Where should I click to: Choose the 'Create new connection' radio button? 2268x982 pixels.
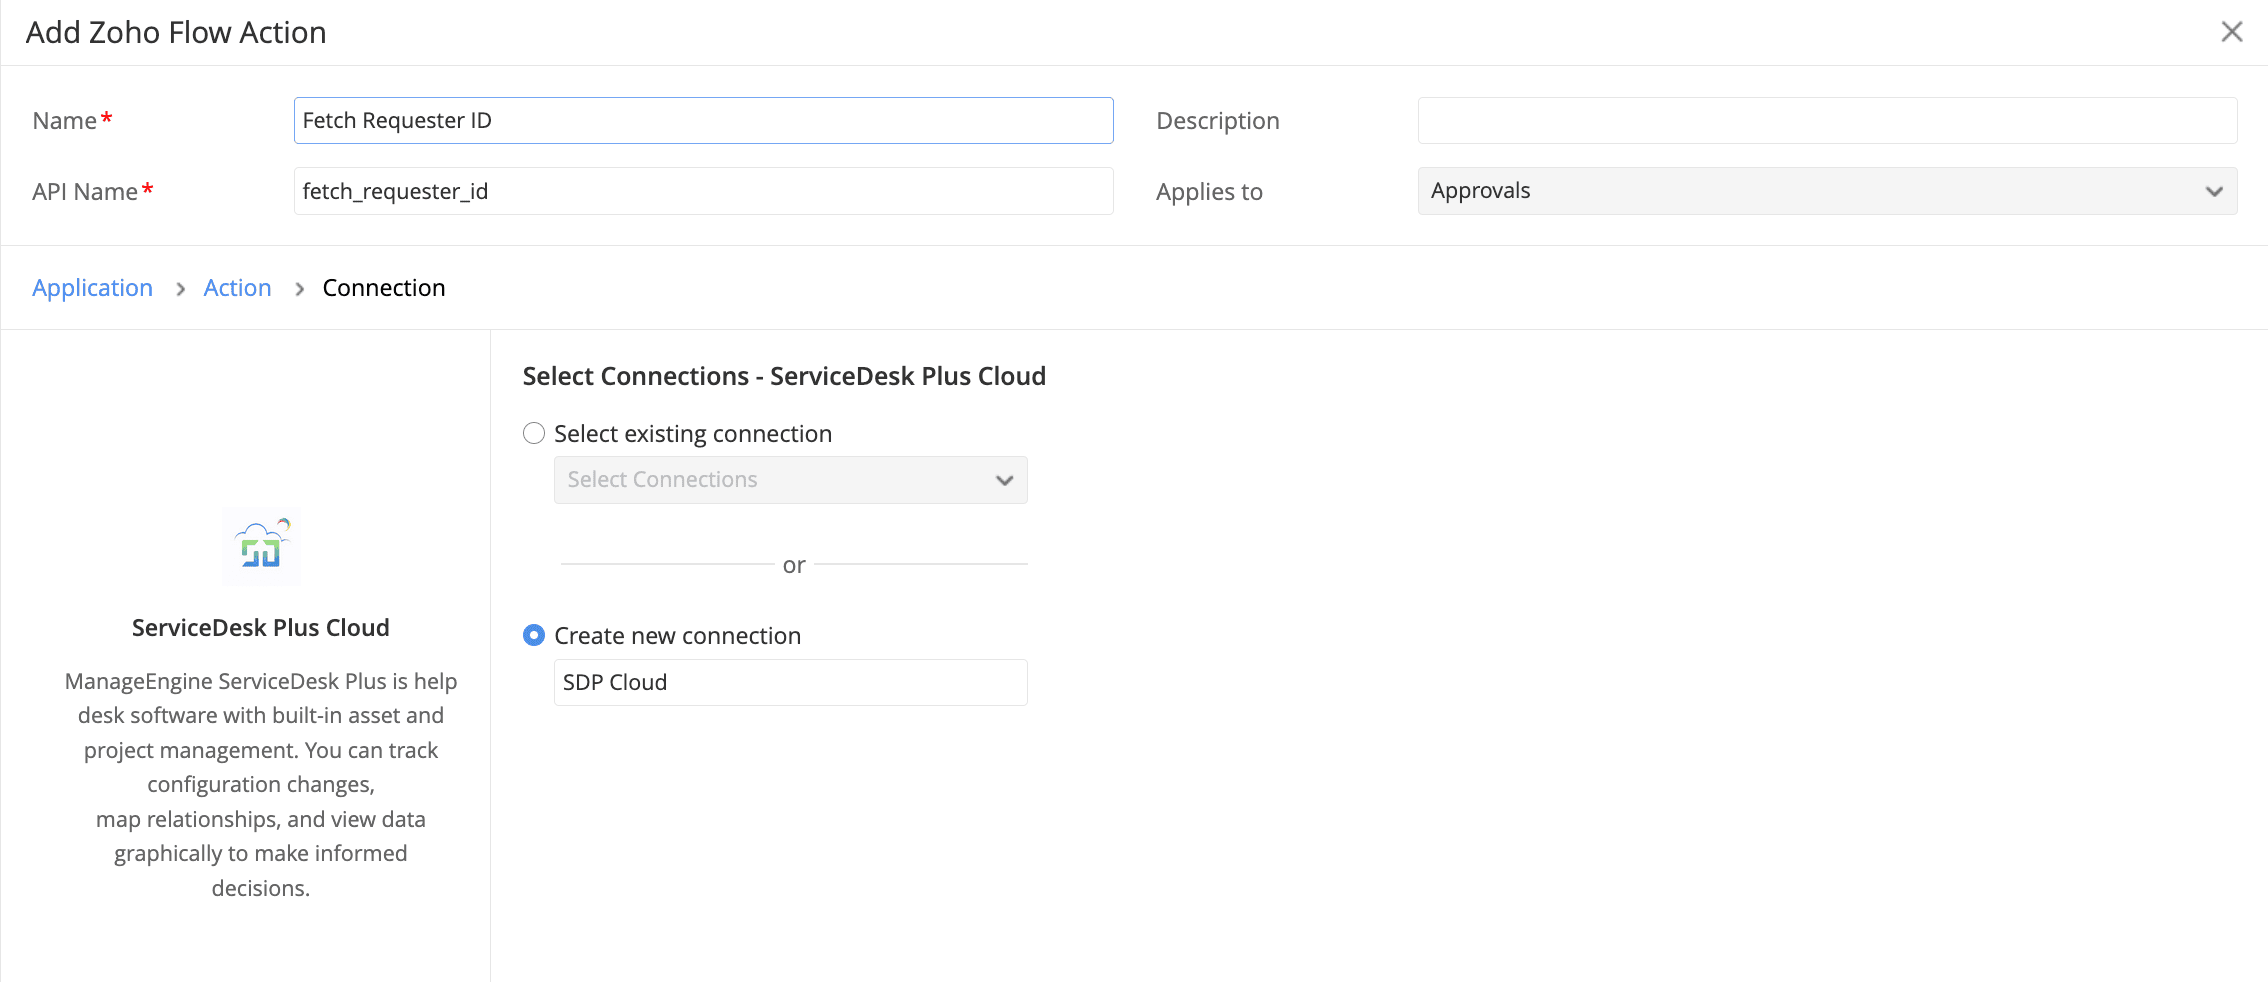point(534,635)
